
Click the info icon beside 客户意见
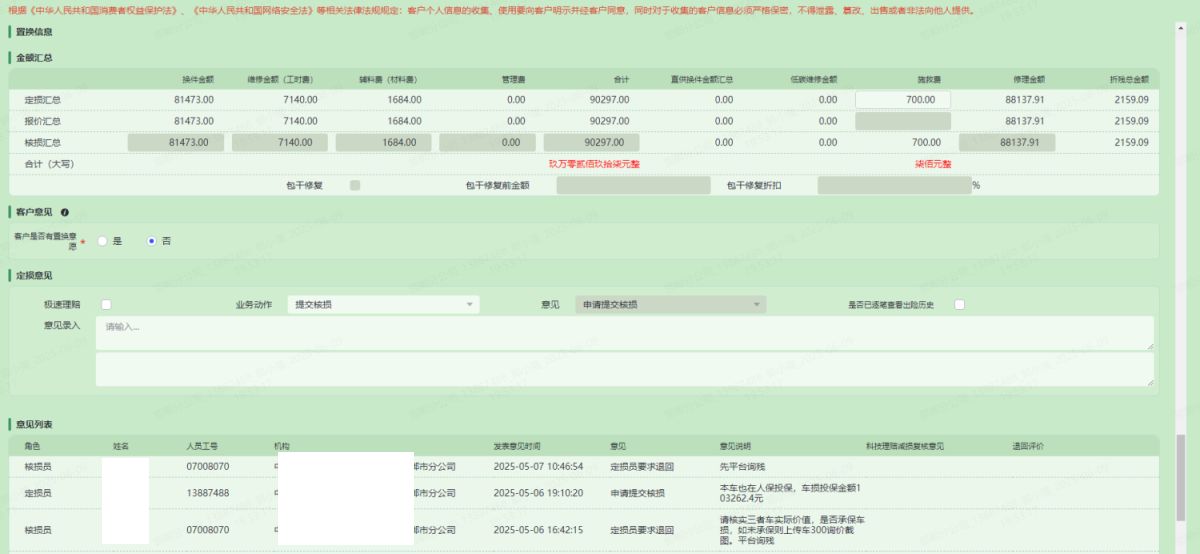click(65, 212)
